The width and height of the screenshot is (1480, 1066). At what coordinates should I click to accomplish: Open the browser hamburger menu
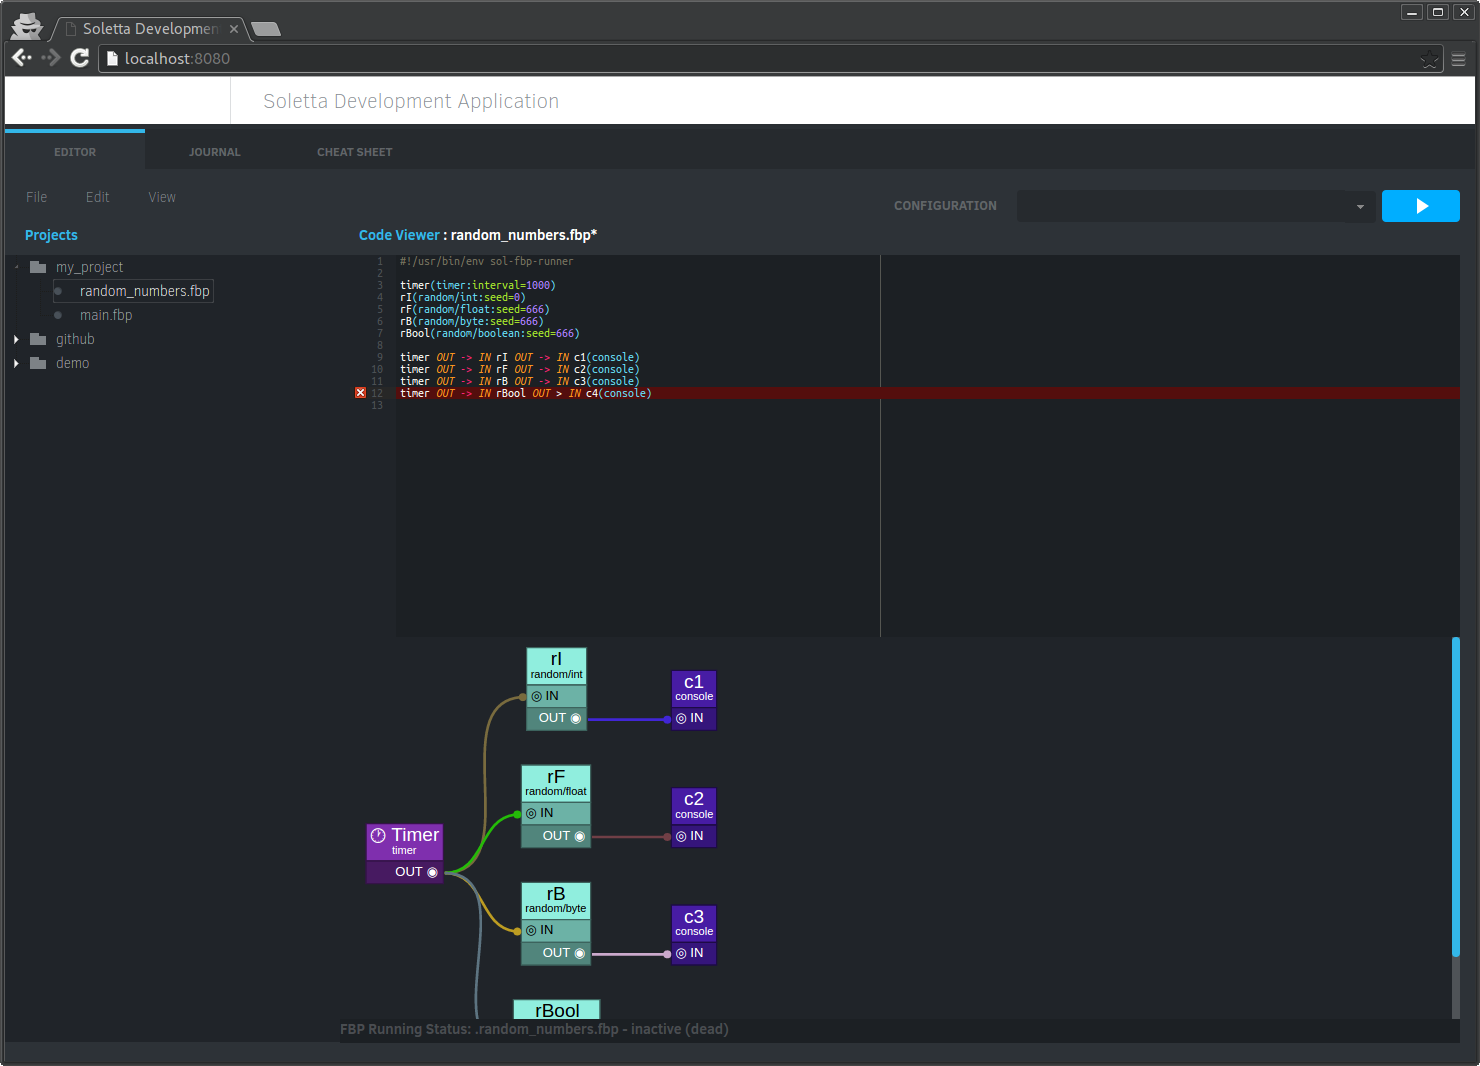coord(1458,59)
